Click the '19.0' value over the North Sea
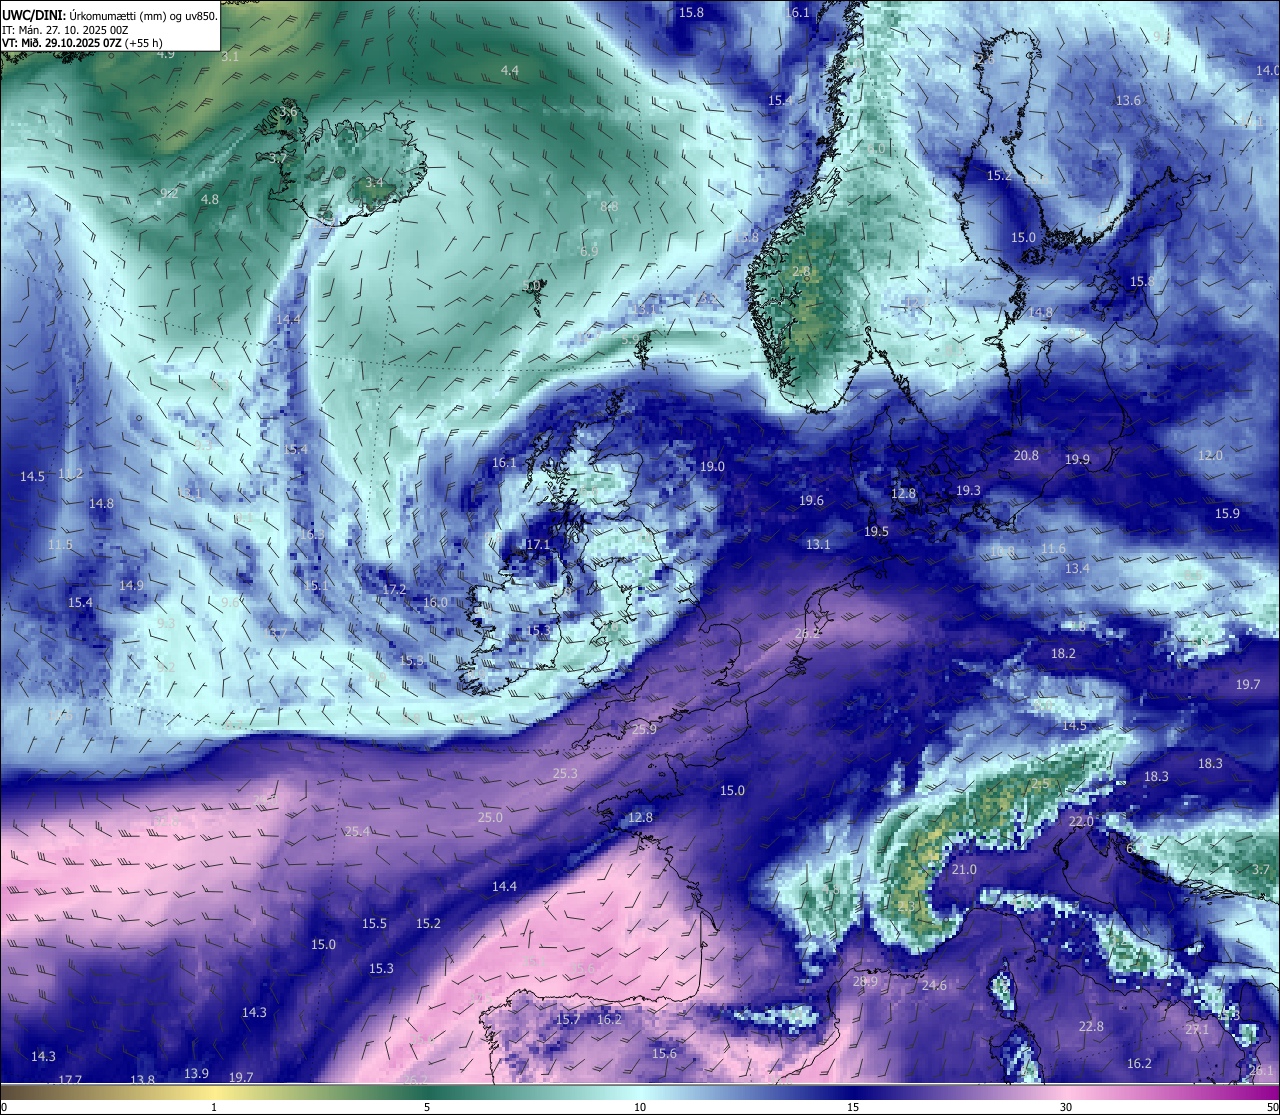 (712, 466)
